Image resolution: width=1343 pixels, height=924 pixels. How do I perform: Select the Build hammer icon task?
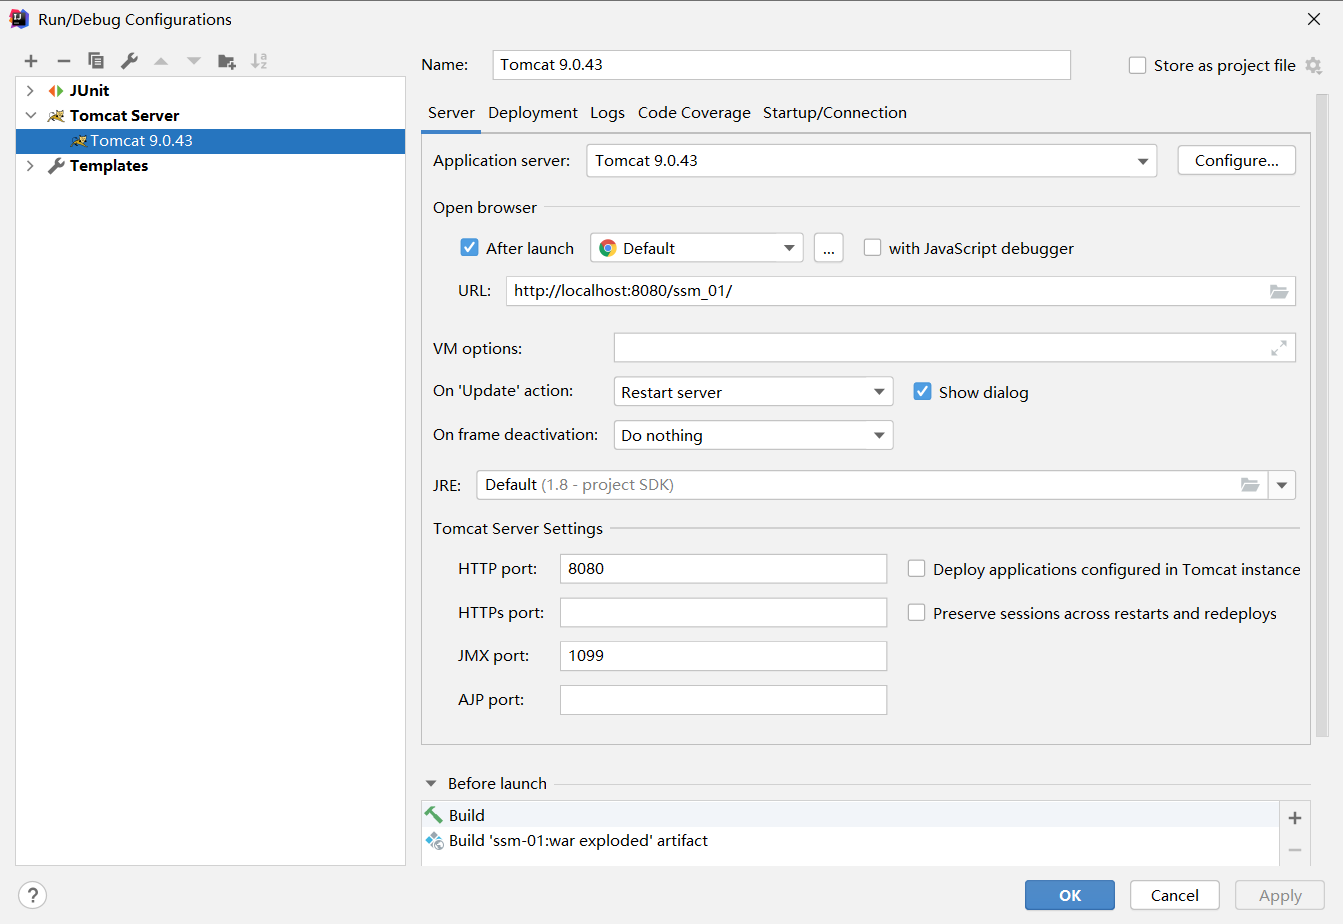433,815
